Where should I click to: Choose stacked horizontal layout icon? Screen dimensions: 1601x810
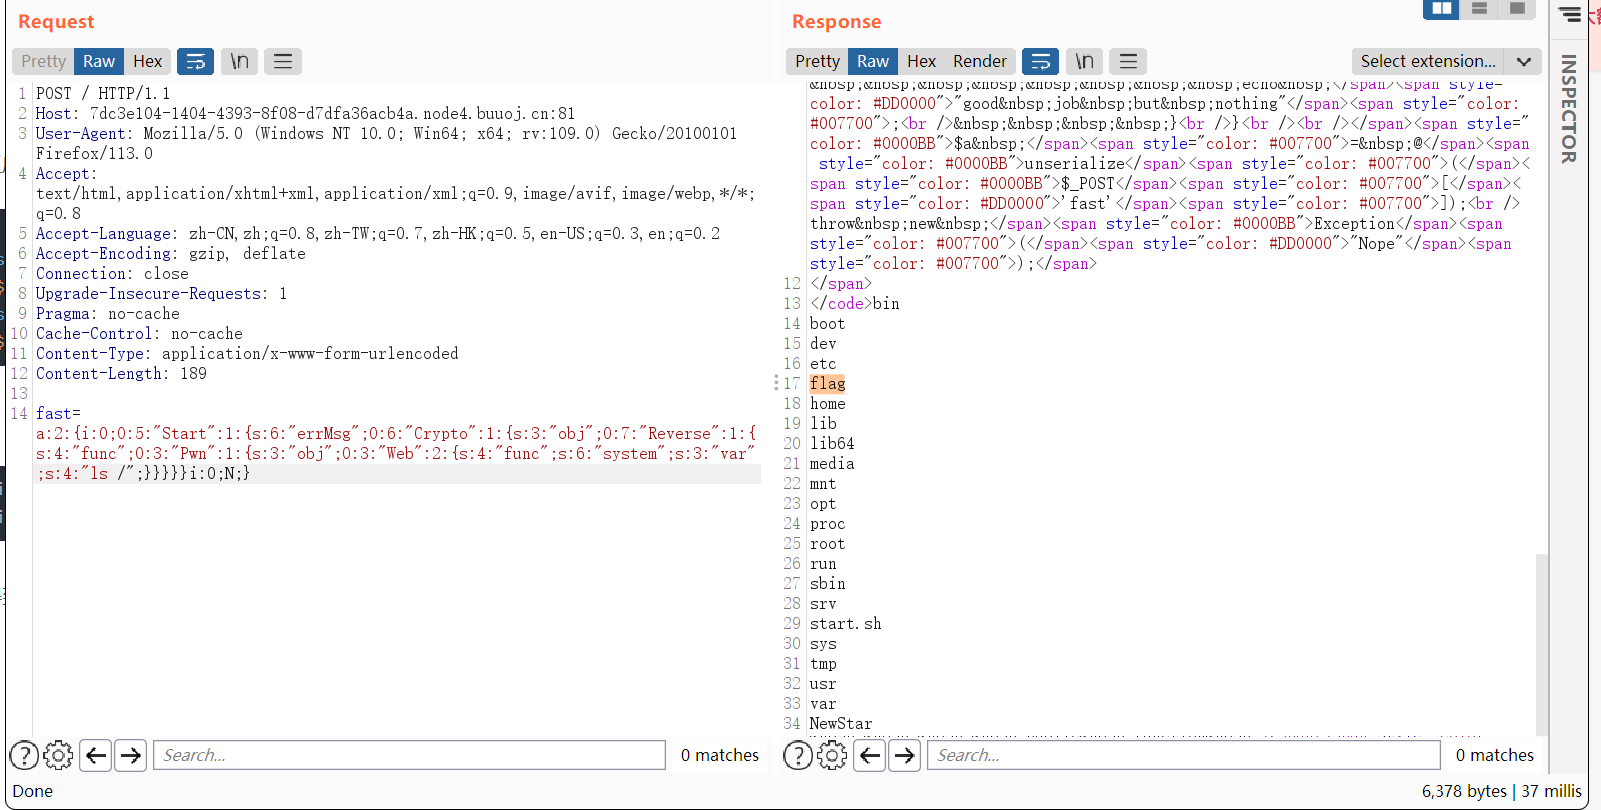(1479, 9)
